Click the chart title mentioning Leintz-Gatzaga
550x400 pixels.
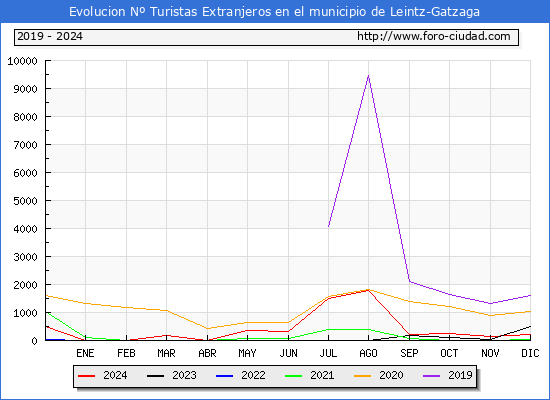pos(274,12)
